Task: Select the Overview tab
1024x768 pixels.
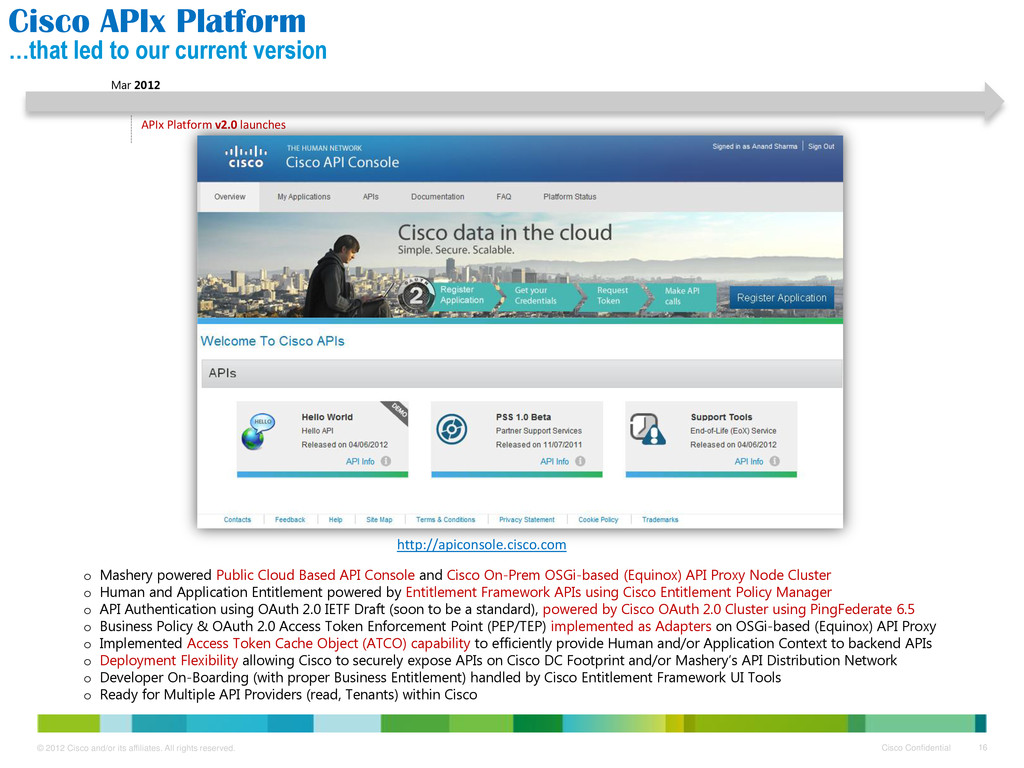Action: point(230,197)
